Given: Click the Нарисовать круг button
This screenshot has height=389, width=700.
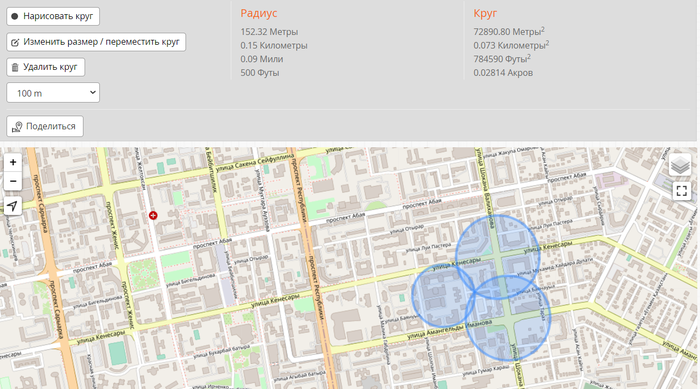Looking at the screenshot, I should point(53,17).
